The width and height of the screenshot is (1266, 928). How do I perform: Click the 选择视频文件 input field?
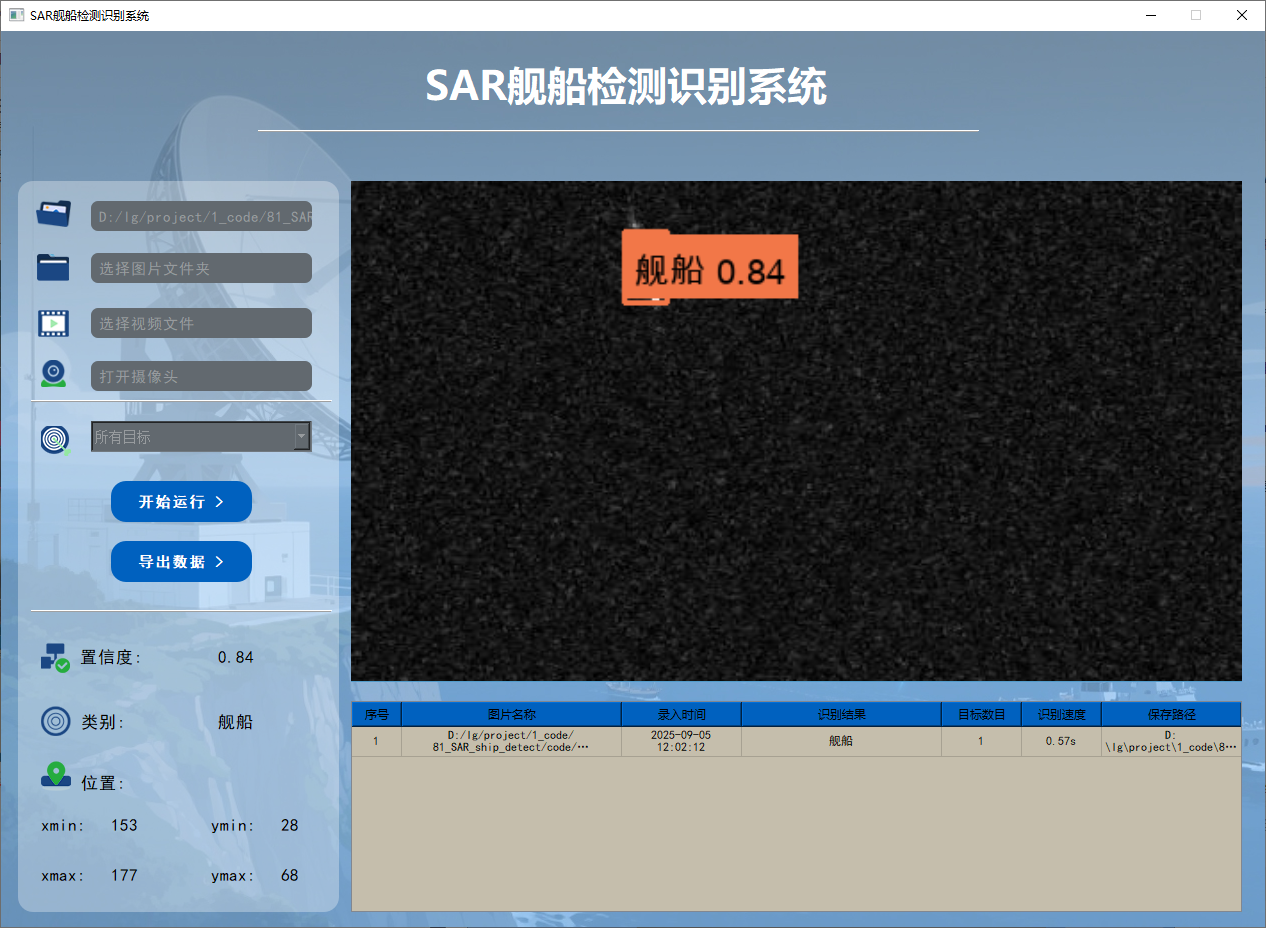[201, 323]
